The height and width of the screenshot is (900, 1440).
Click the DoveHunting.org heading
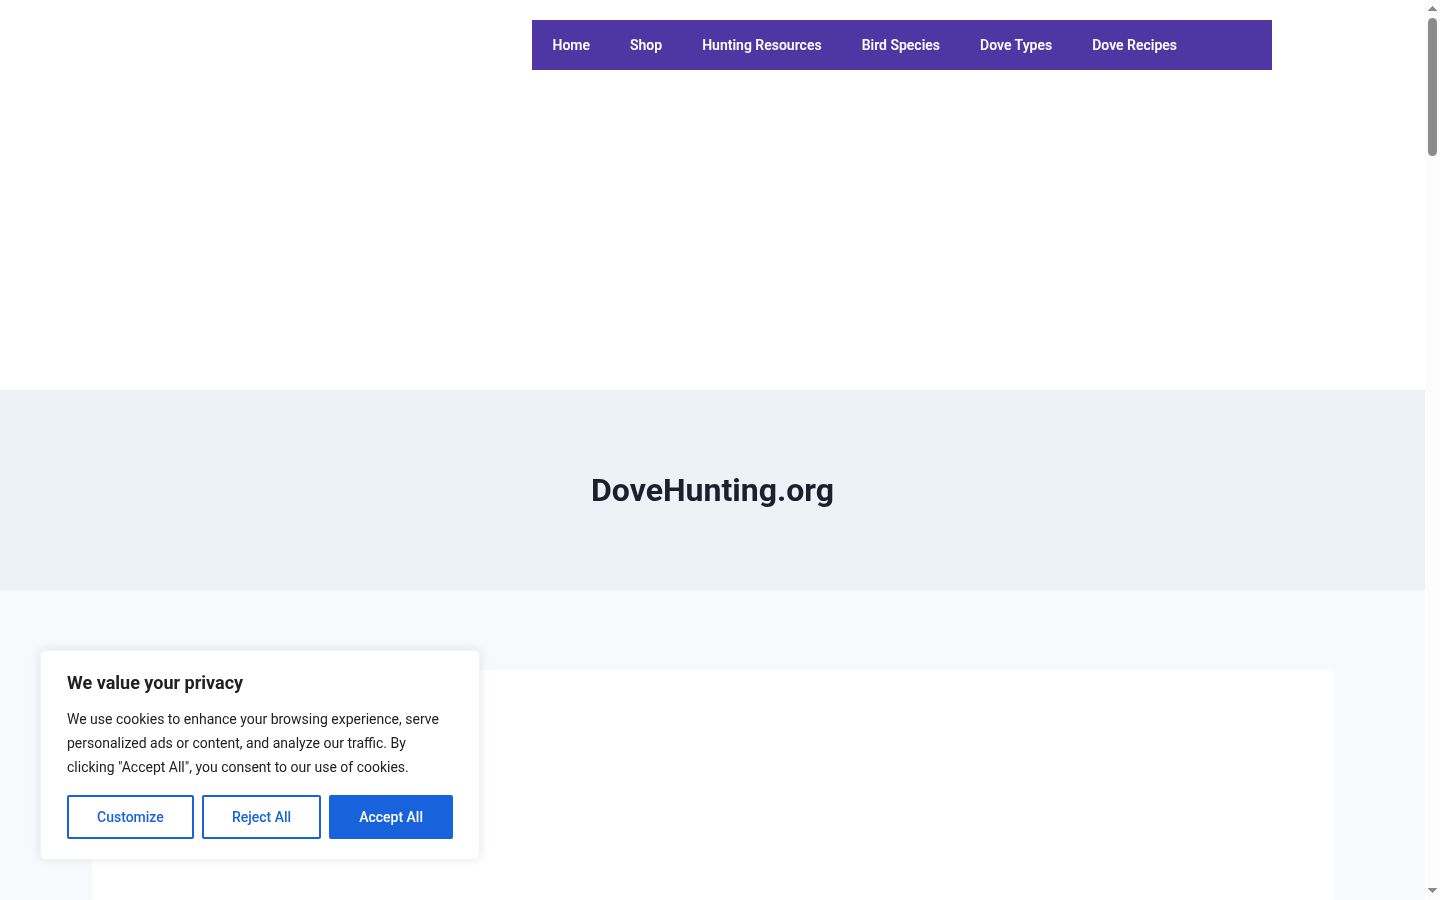[x=712, y=490]
